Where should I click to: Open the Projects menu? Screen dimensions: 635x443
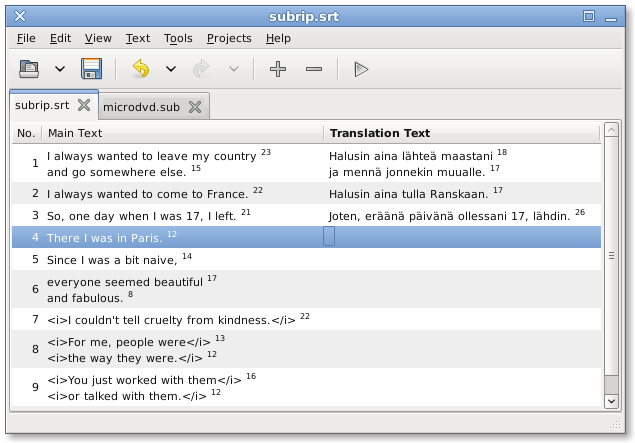[229, 38]
